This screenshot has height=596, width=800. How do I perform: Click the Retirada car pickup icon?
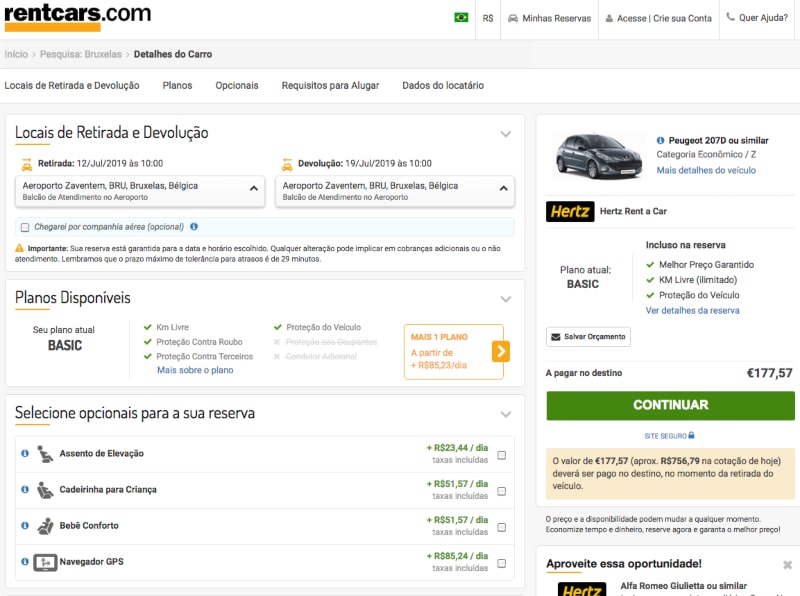click(27, 164)
